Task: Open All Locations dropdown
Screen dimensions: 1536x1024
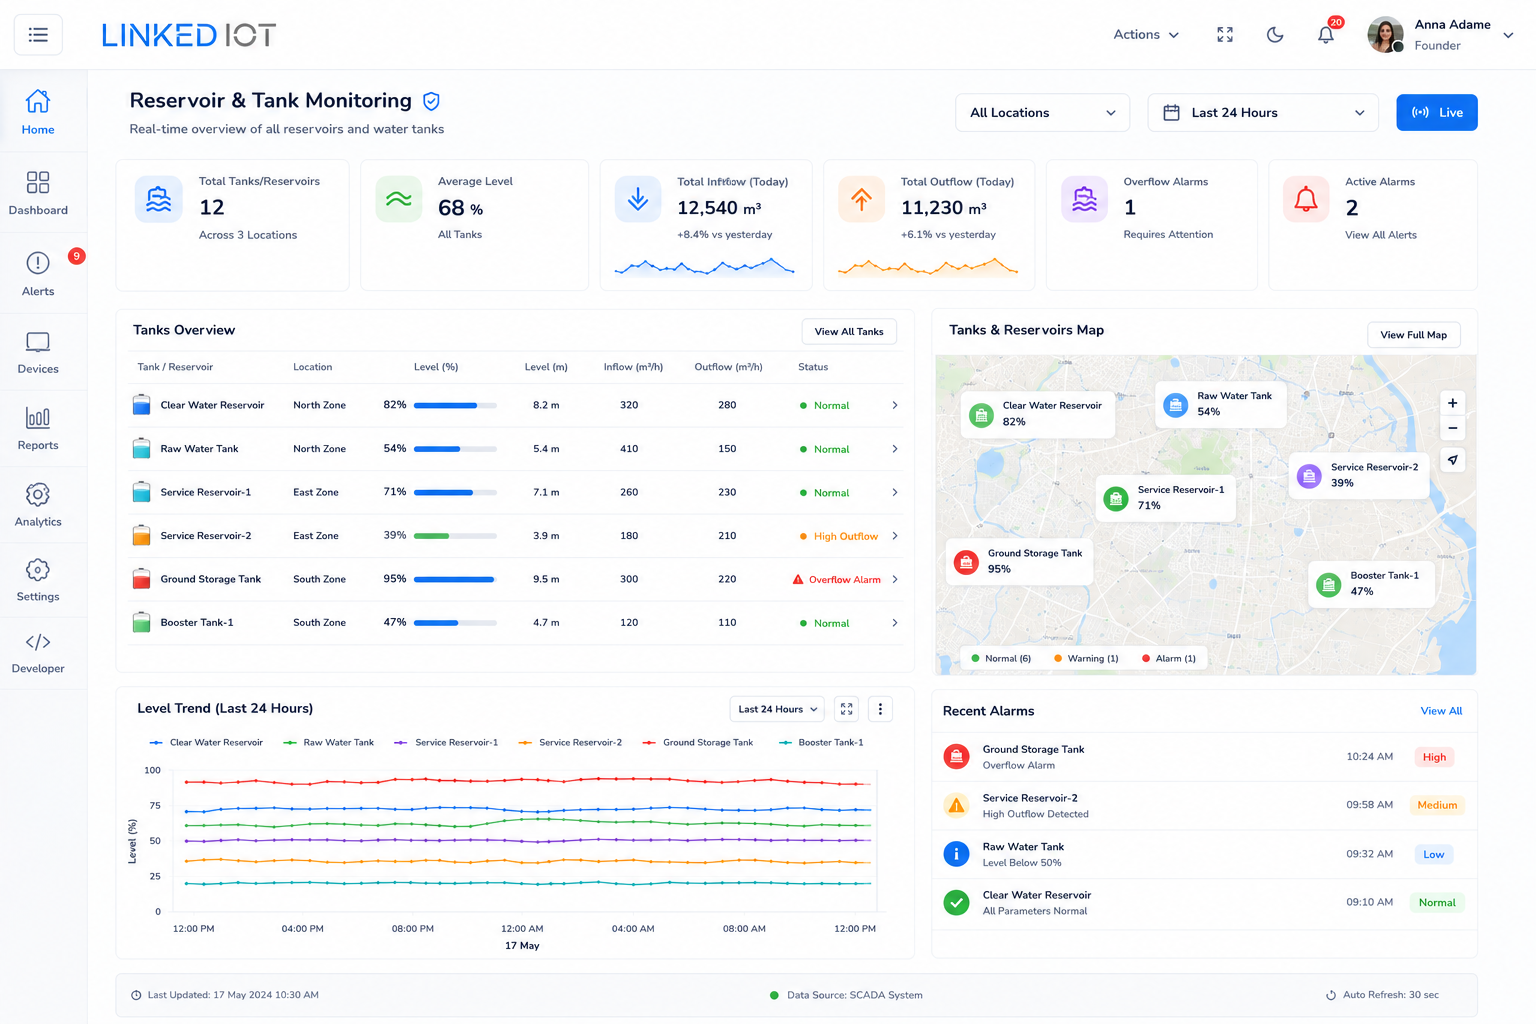Action: point(1043,113)
